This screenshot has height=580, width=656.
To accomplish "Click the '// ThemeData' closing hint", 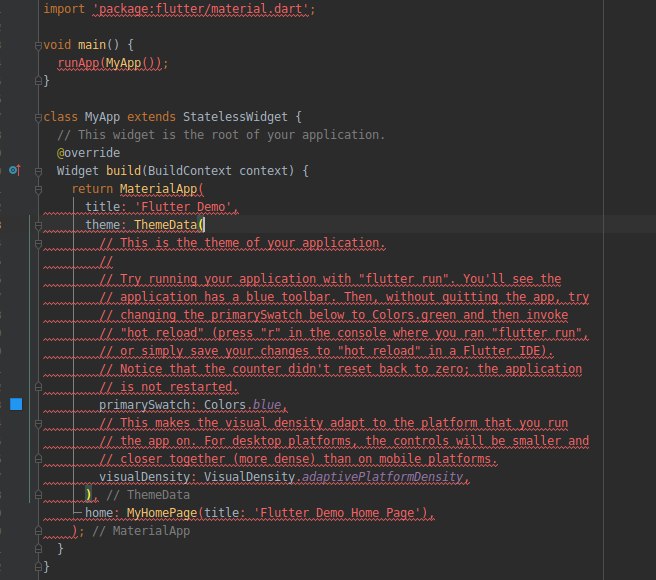I will pos(148,495).
